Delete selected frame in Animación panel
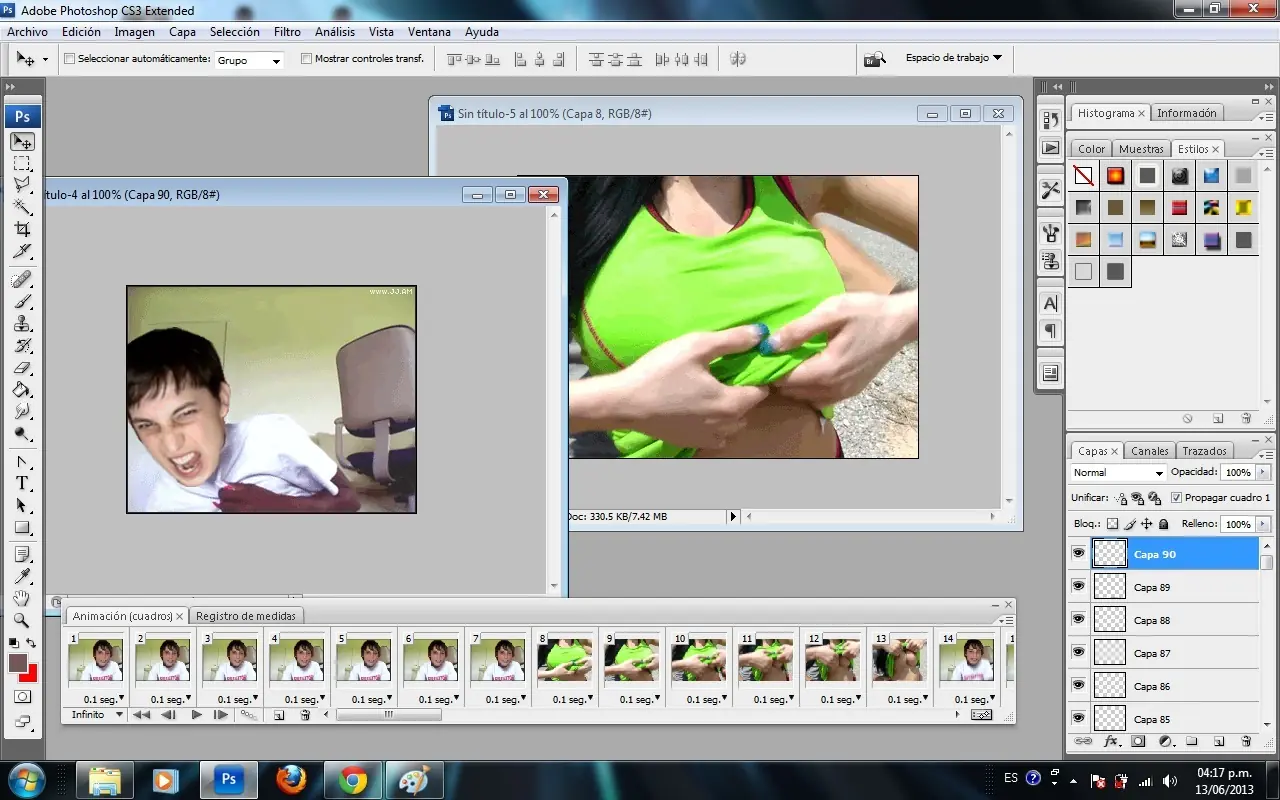Image resolution: width=1280 pixels, height=800 pixels. 305,715
